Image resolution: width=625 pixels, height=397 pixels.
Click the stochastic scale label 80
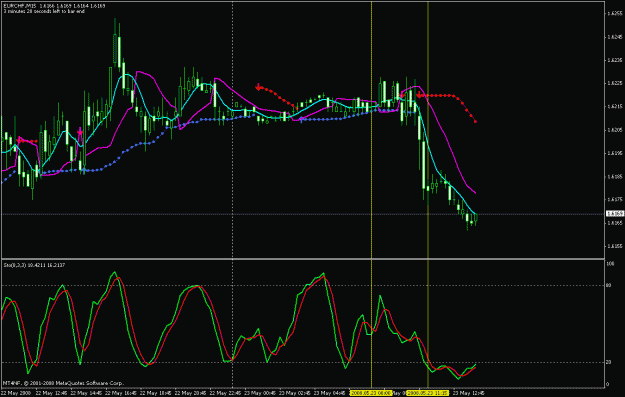(x=608, y=285)
